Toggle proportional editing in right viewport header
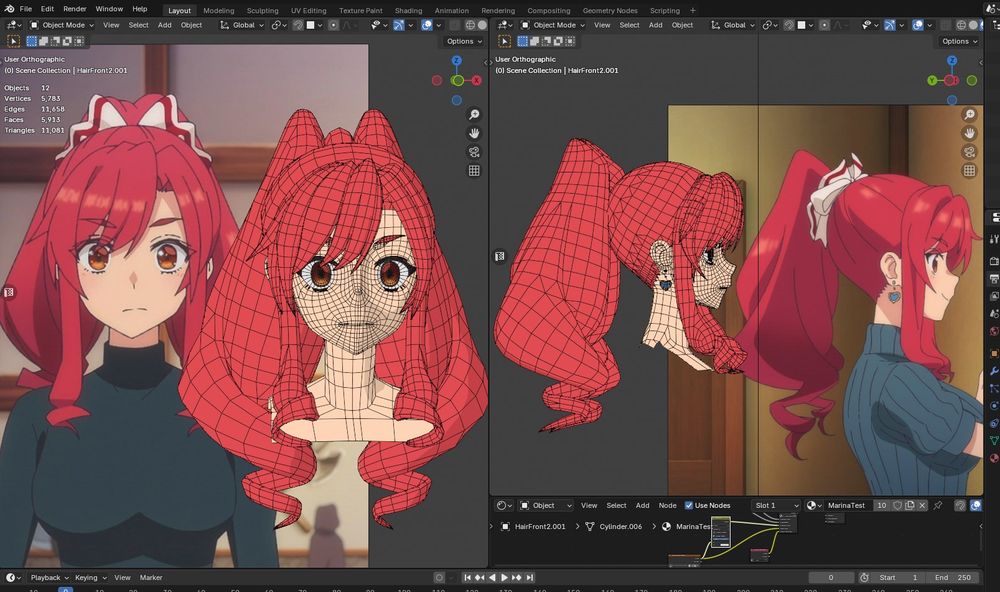The image size is (1000, 592). point(824,25)
